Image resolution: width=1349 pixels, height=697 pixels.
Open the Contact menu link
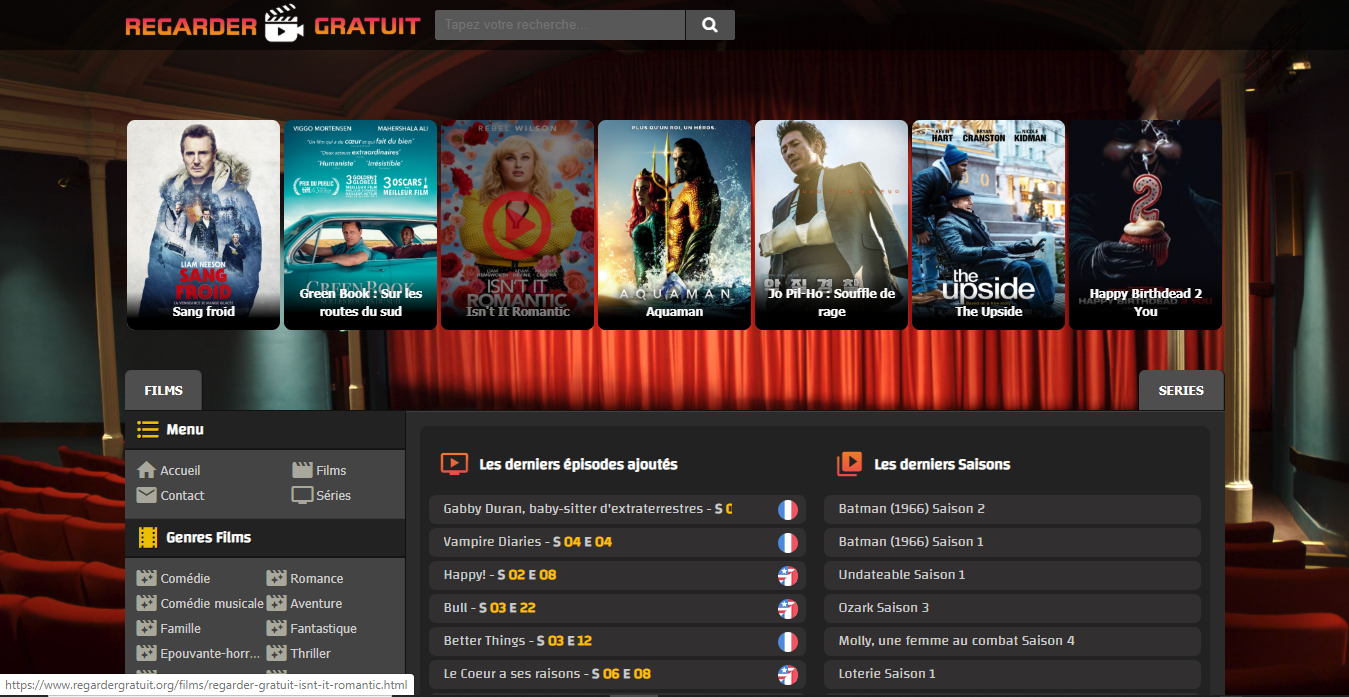pos(182,495)
